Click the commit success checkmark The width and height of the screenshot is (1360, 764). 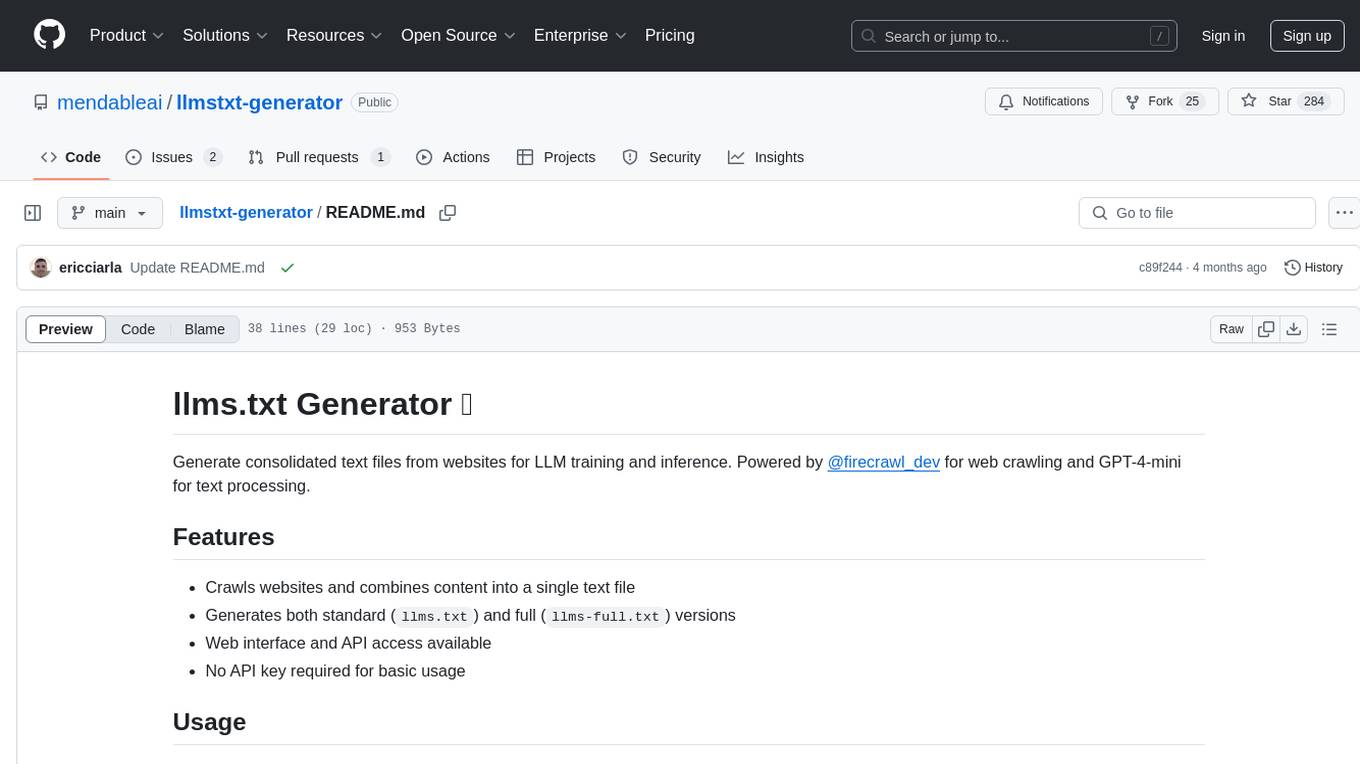[x=287, y=268]
